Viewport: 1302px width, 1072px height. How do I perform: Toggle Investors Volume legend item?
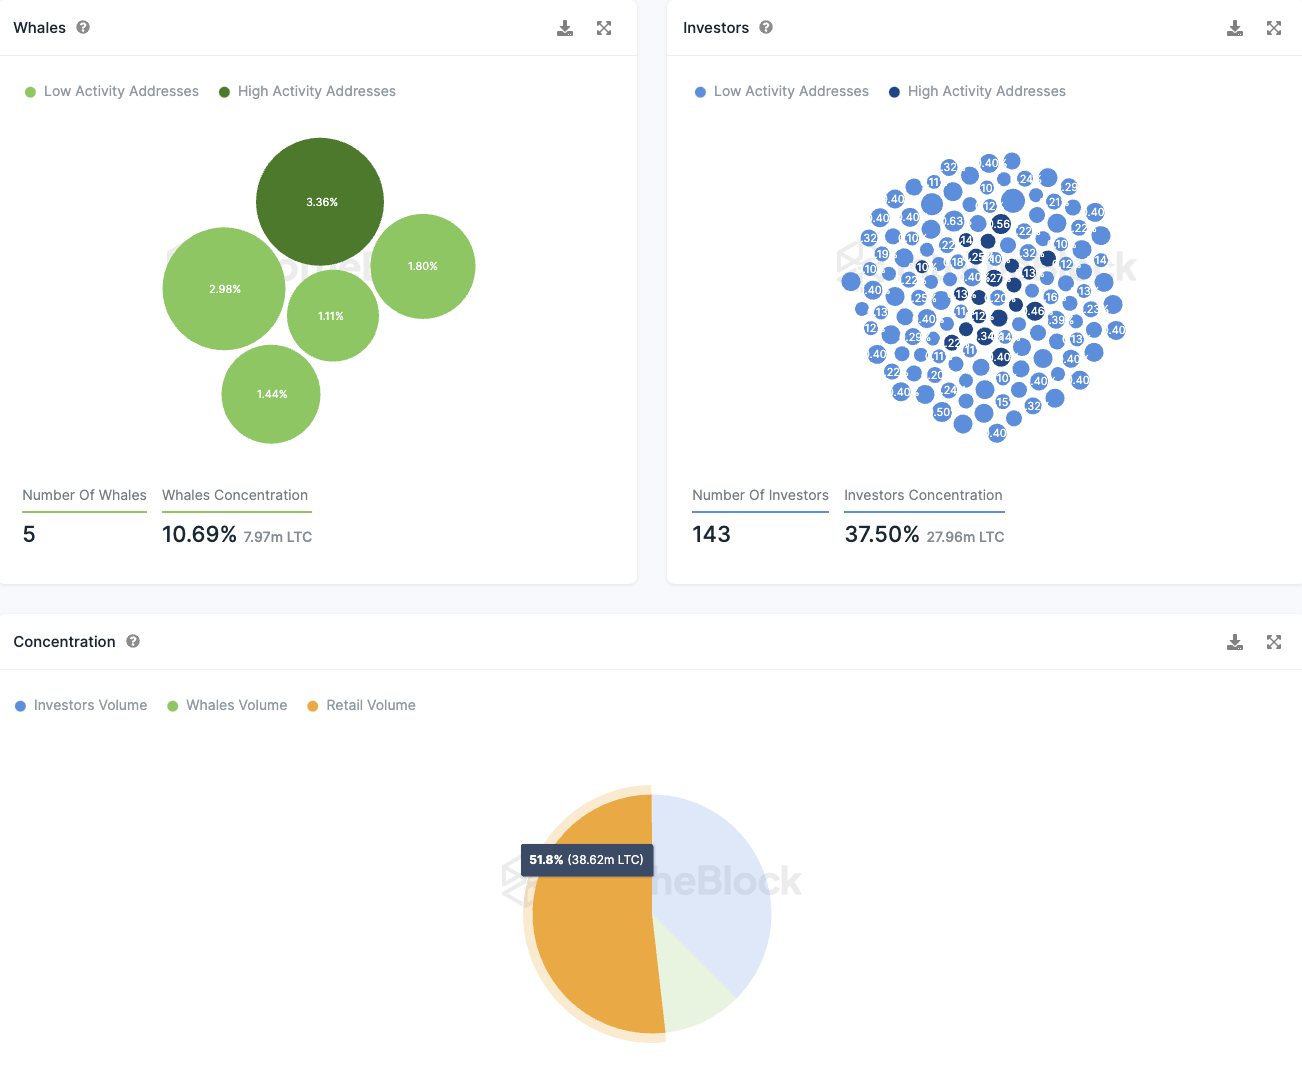[x=81, y=705]
